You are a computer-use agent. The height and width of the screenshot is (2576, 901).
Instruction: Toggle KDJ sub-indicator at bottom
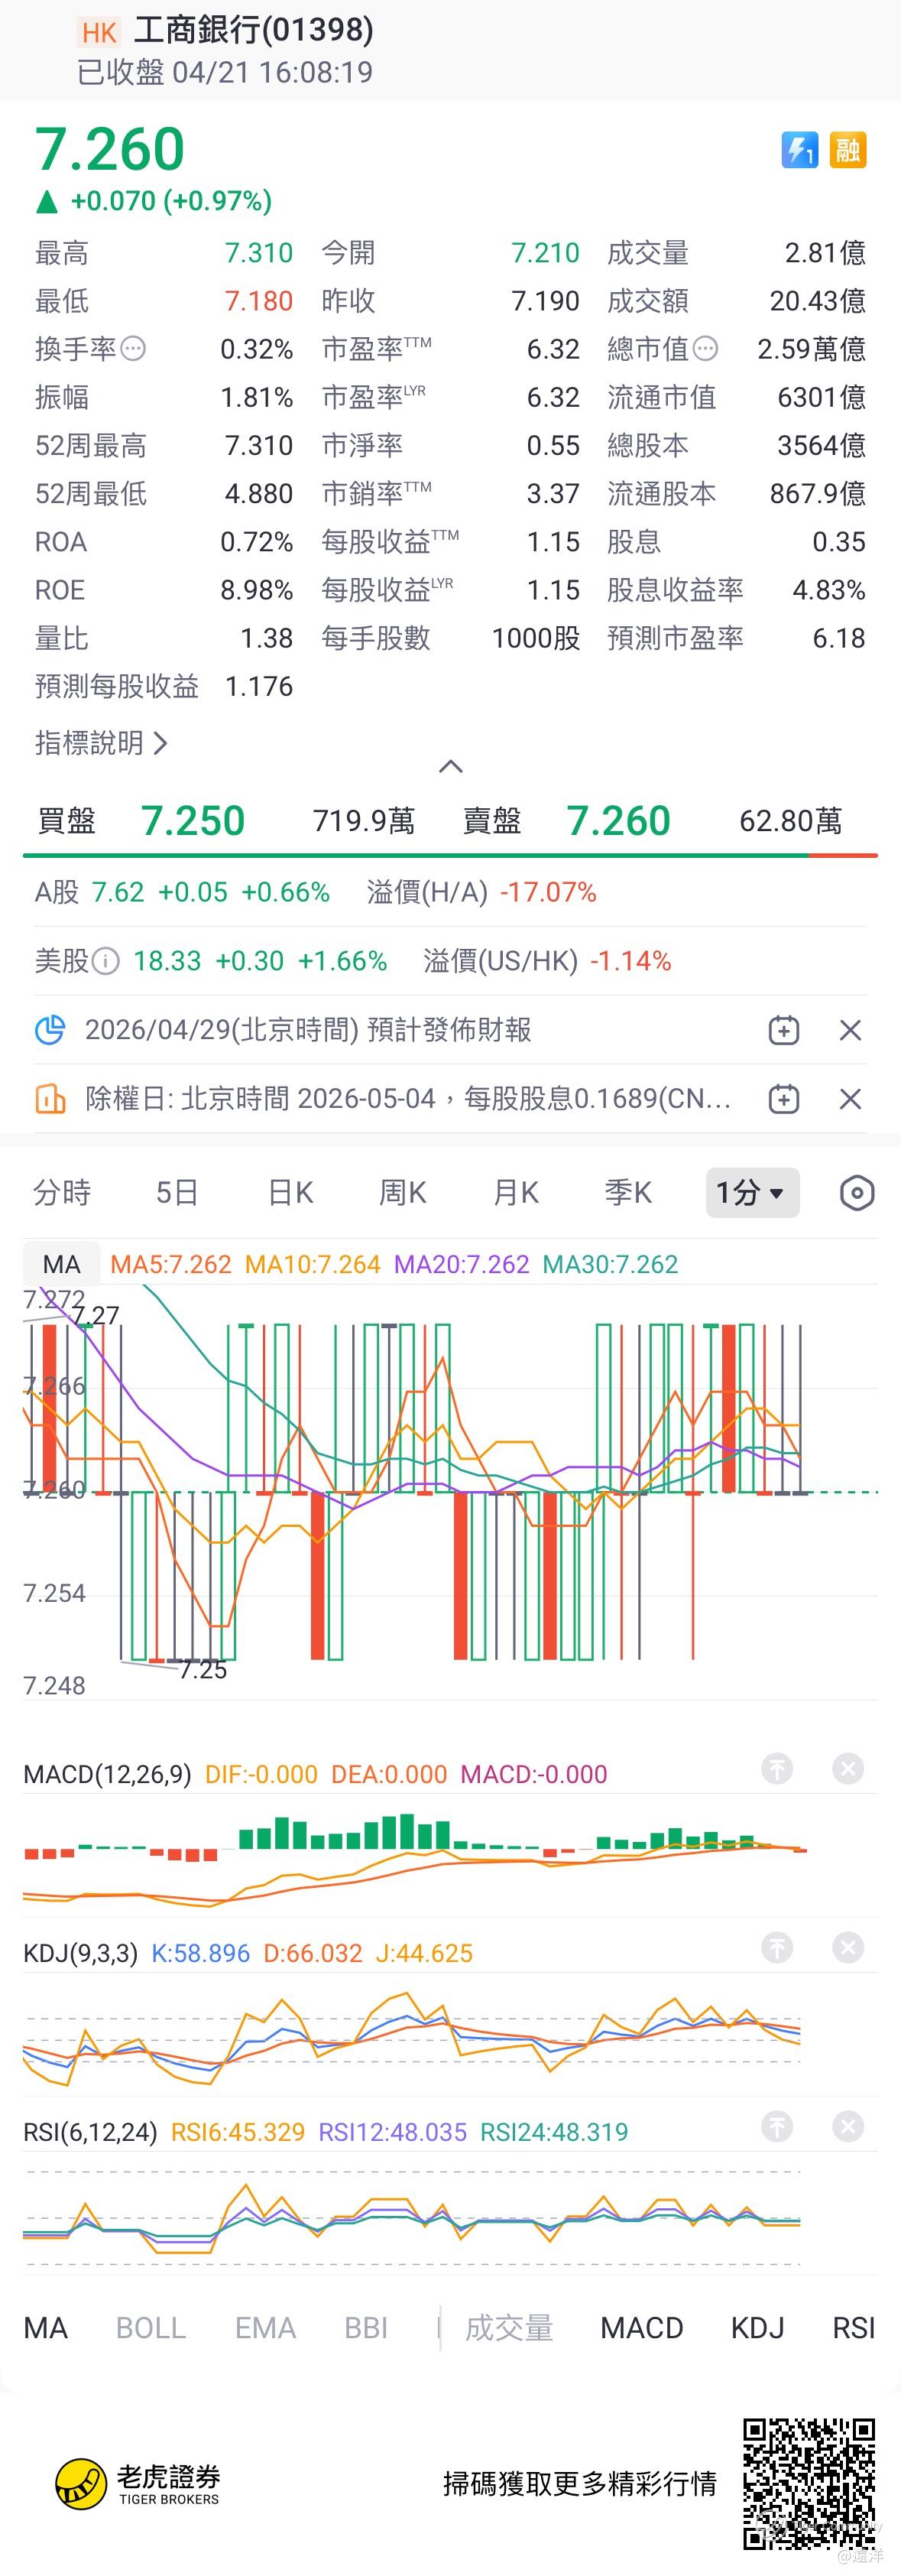757,2328
